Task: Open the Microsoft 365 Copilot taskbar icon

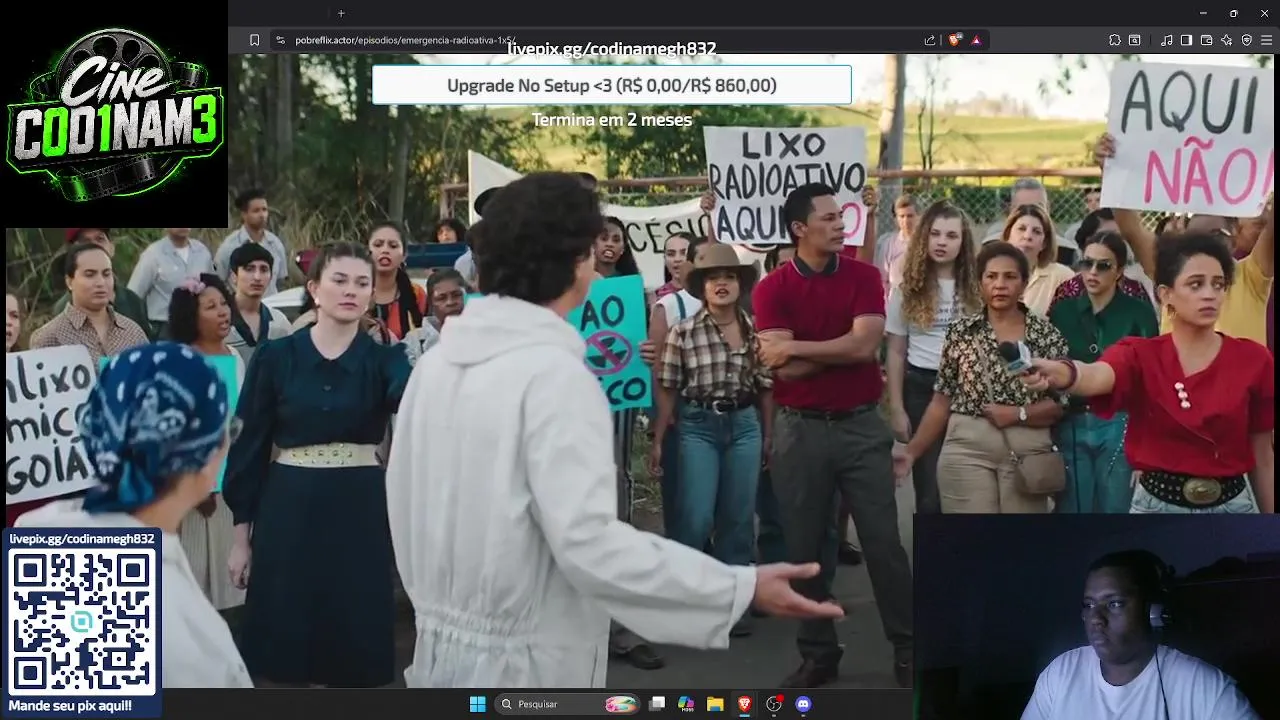Action: [x=686, y=704]
